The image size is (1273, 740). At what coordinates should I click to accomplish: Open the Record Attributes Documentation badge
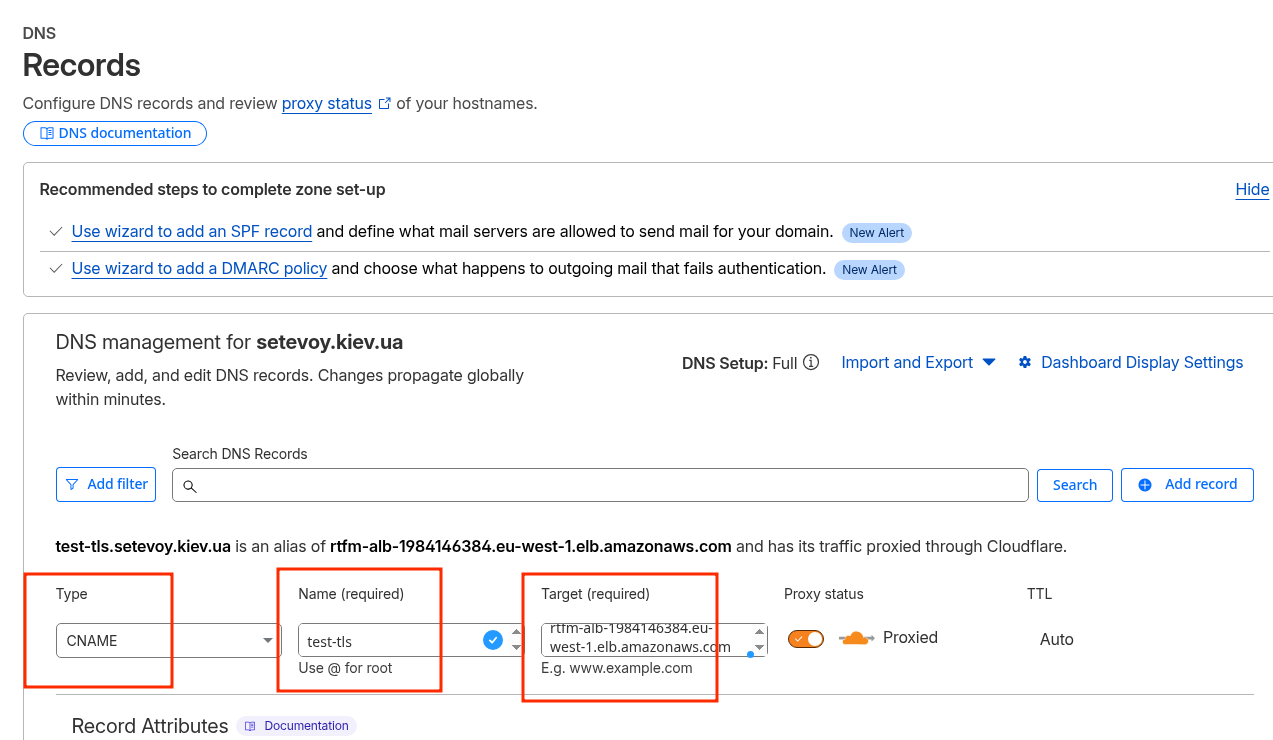[x=297, y=726]
